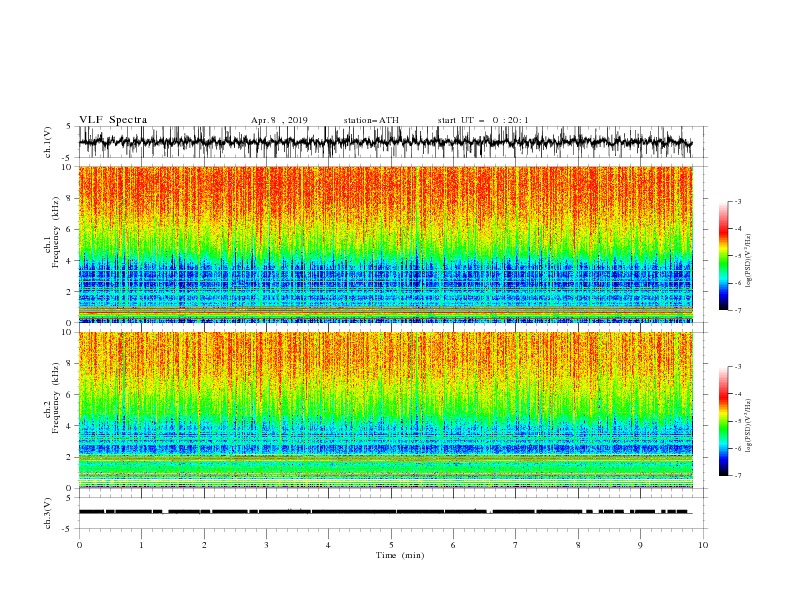
Task: Click the ch.1 voltage waveform trace
Action: click(x=385, y=142)
